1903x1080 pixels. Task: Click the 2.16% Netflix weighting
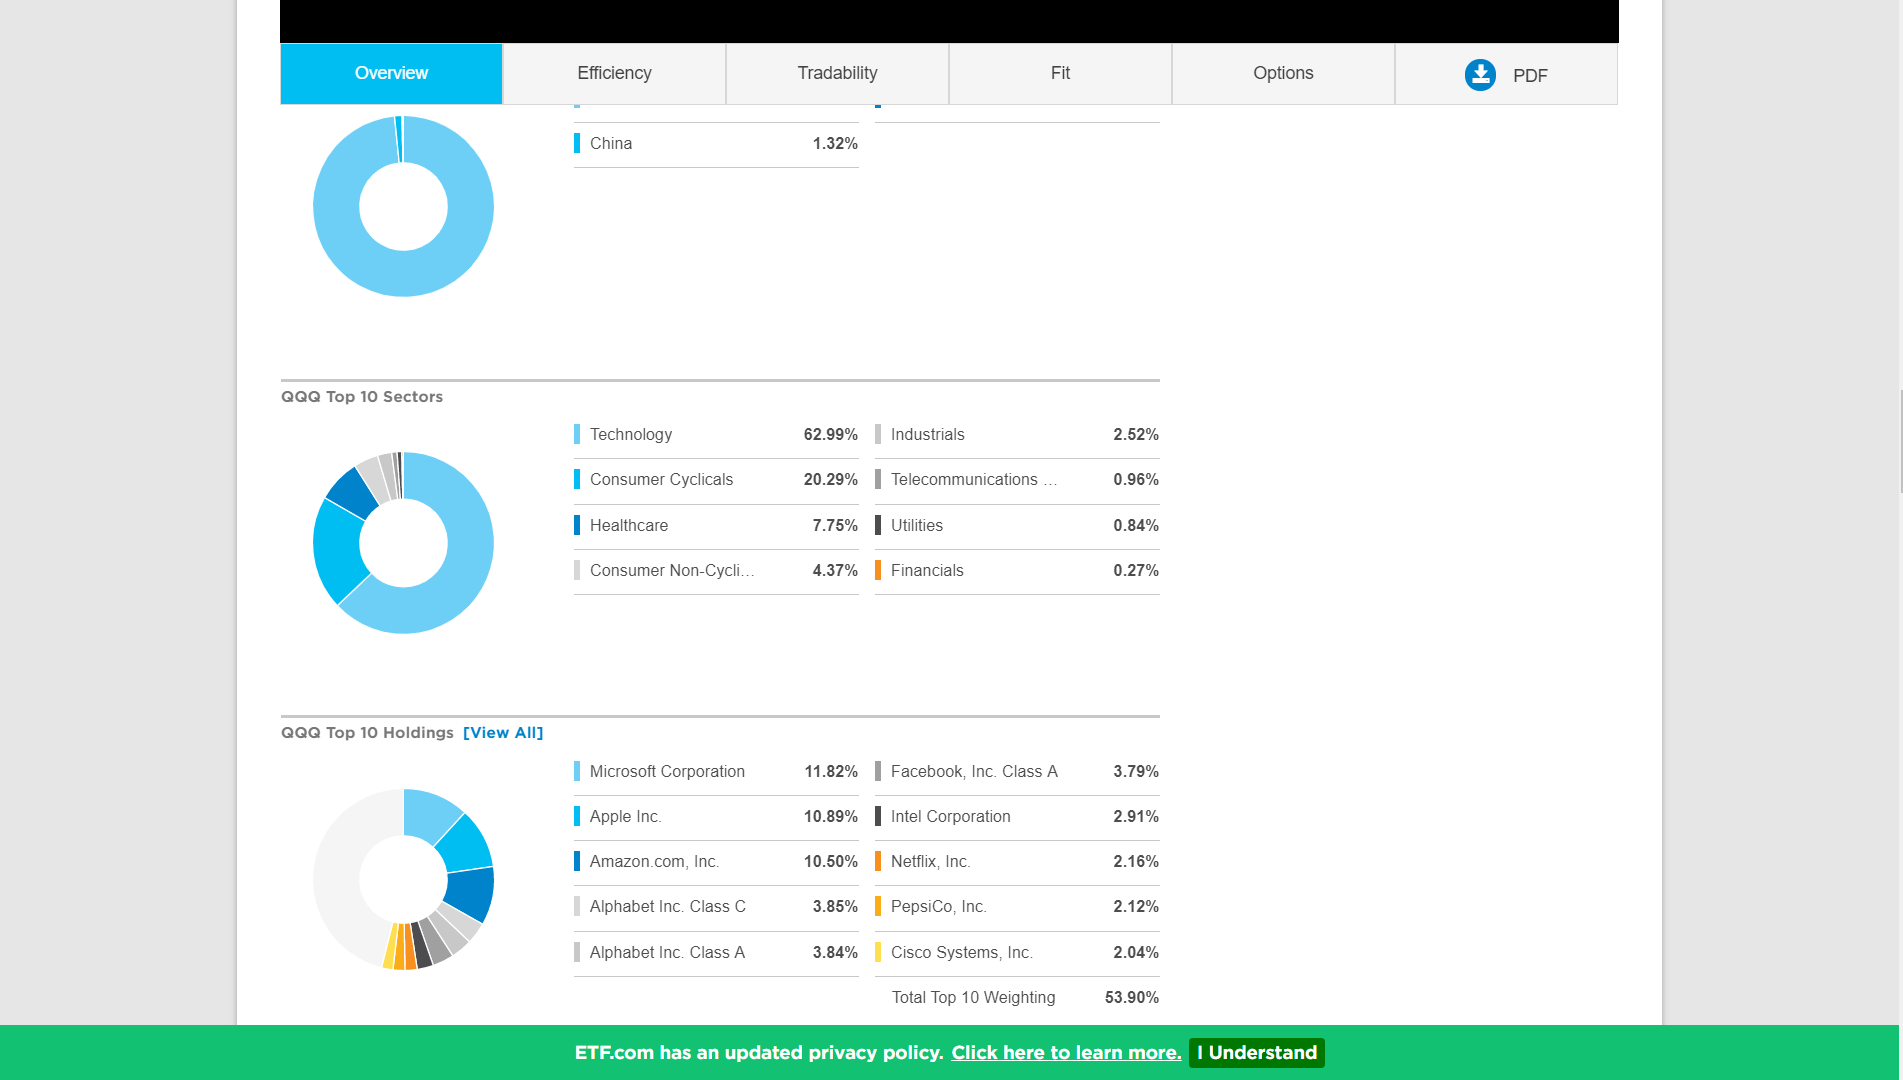pos(1136,861)
